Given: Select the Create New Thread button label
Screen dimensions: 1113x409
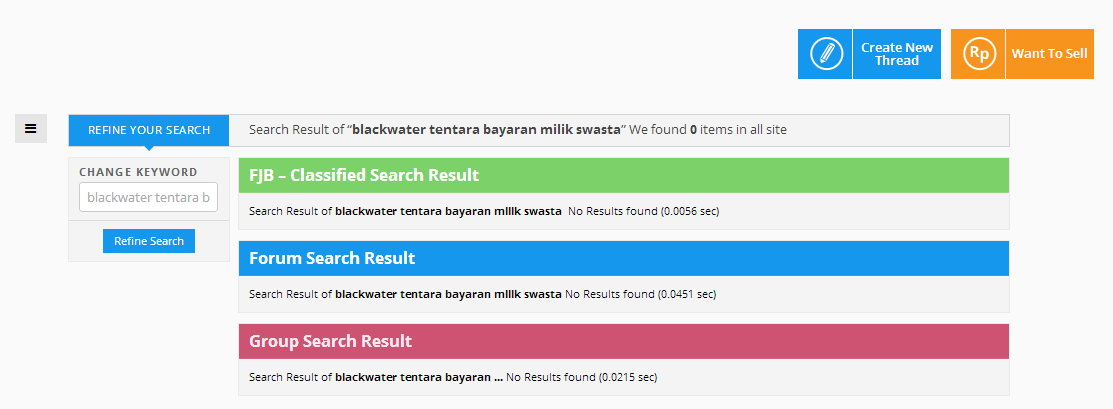Looking at the screenshot, I should (x=897, y=54).
